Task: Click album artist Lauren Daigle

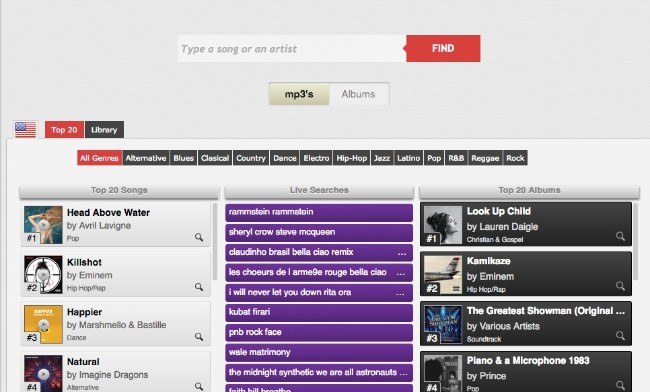Action: [508, 227]
